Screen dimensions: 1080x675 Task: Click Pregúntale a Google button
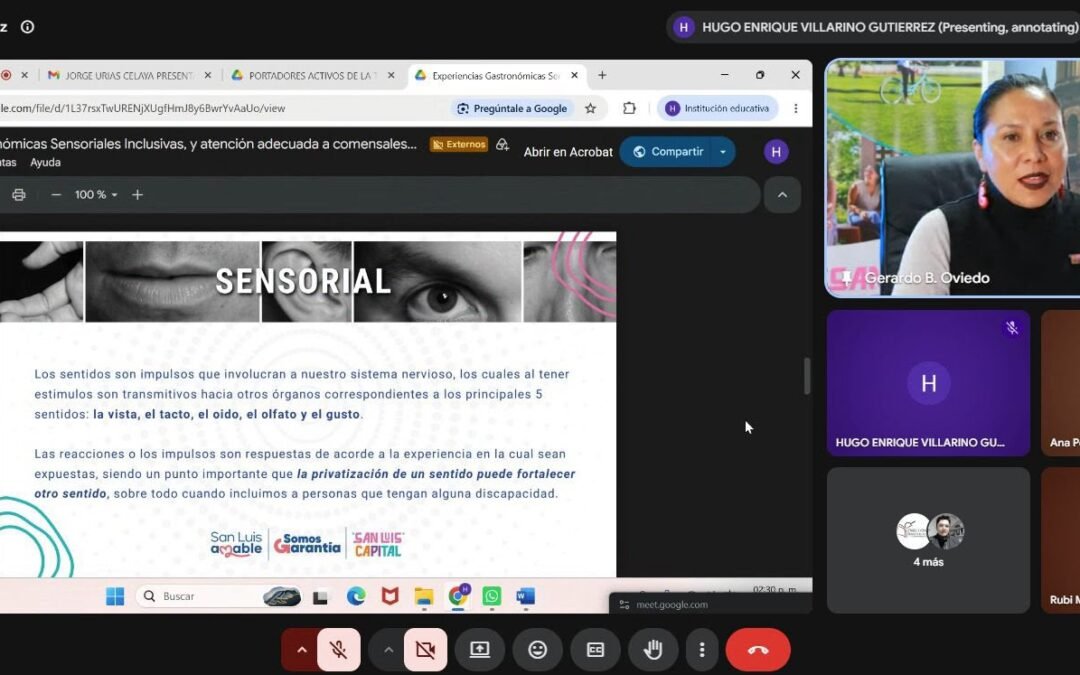click(x=512, y=108)
